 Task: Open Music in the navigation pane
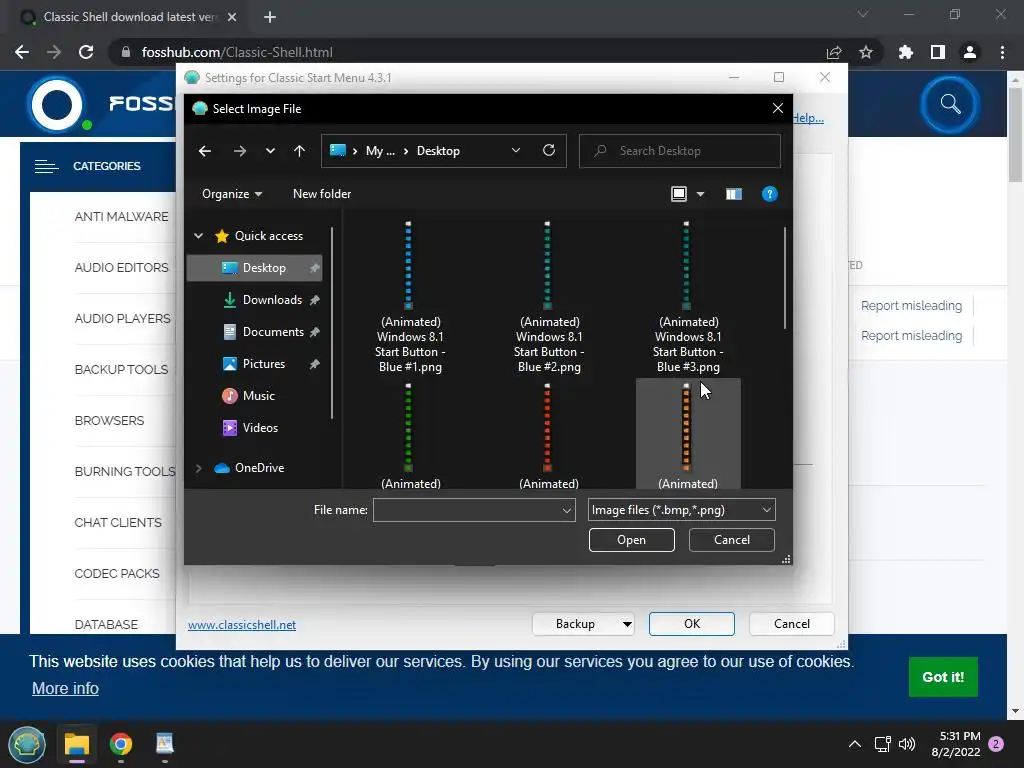[x=259, y=396]
